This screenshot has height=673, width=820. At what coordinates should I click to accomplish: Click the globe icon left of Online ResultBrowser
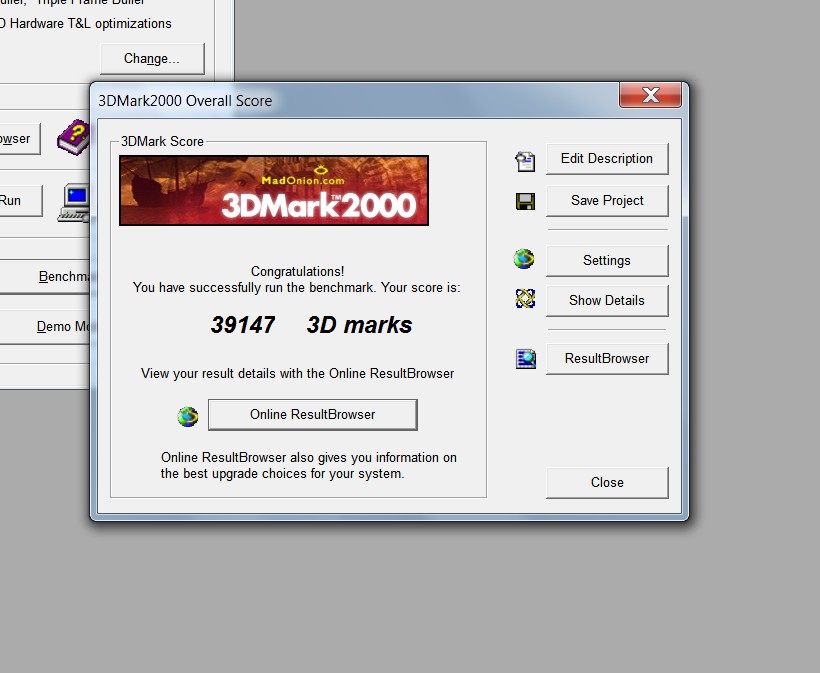188,417
